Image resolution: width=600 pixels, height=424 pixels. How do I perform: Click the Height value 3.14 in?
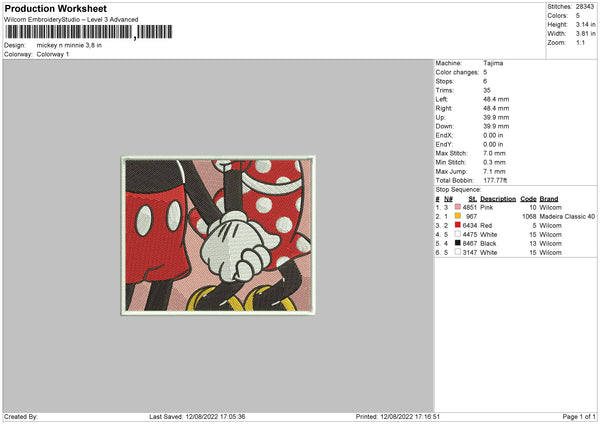[x=585, y=24]
